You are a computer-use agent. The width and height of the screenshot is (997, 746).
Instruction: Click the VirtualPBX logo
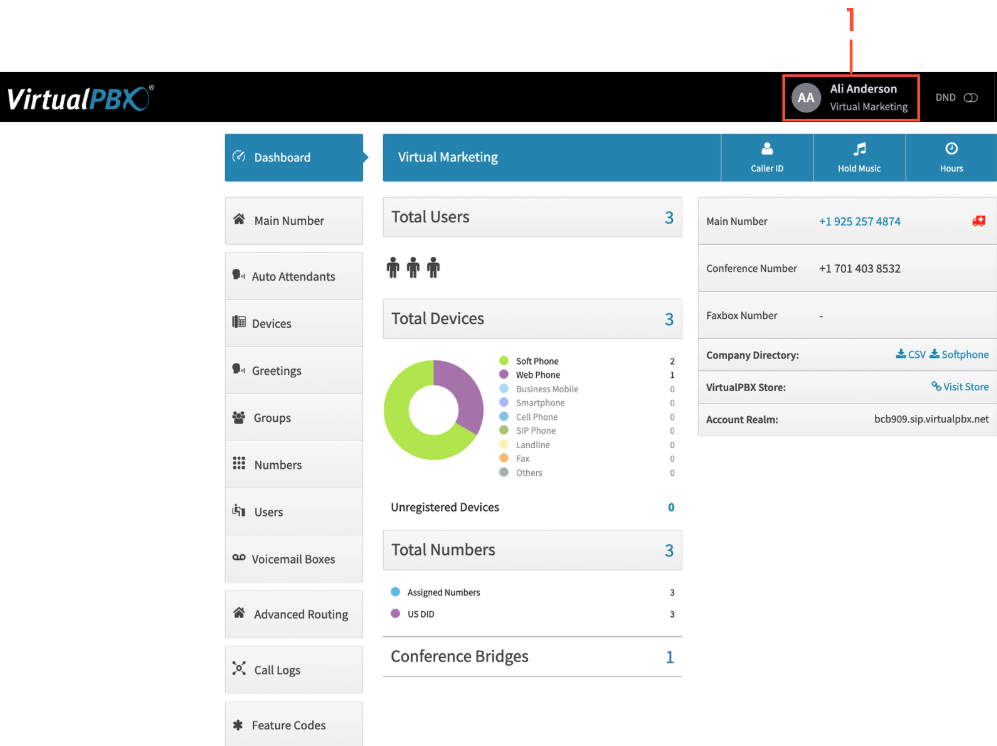(80, 99)
